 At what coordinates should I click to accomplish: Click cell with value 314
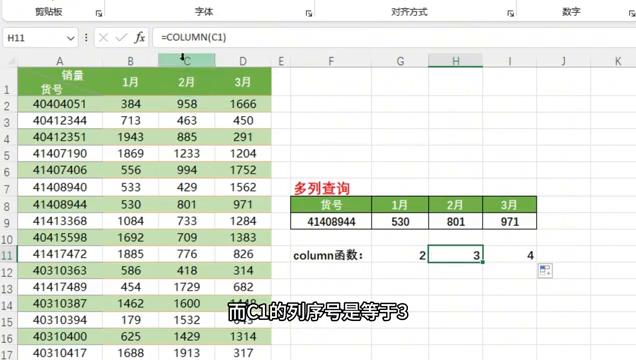point(243,270)
